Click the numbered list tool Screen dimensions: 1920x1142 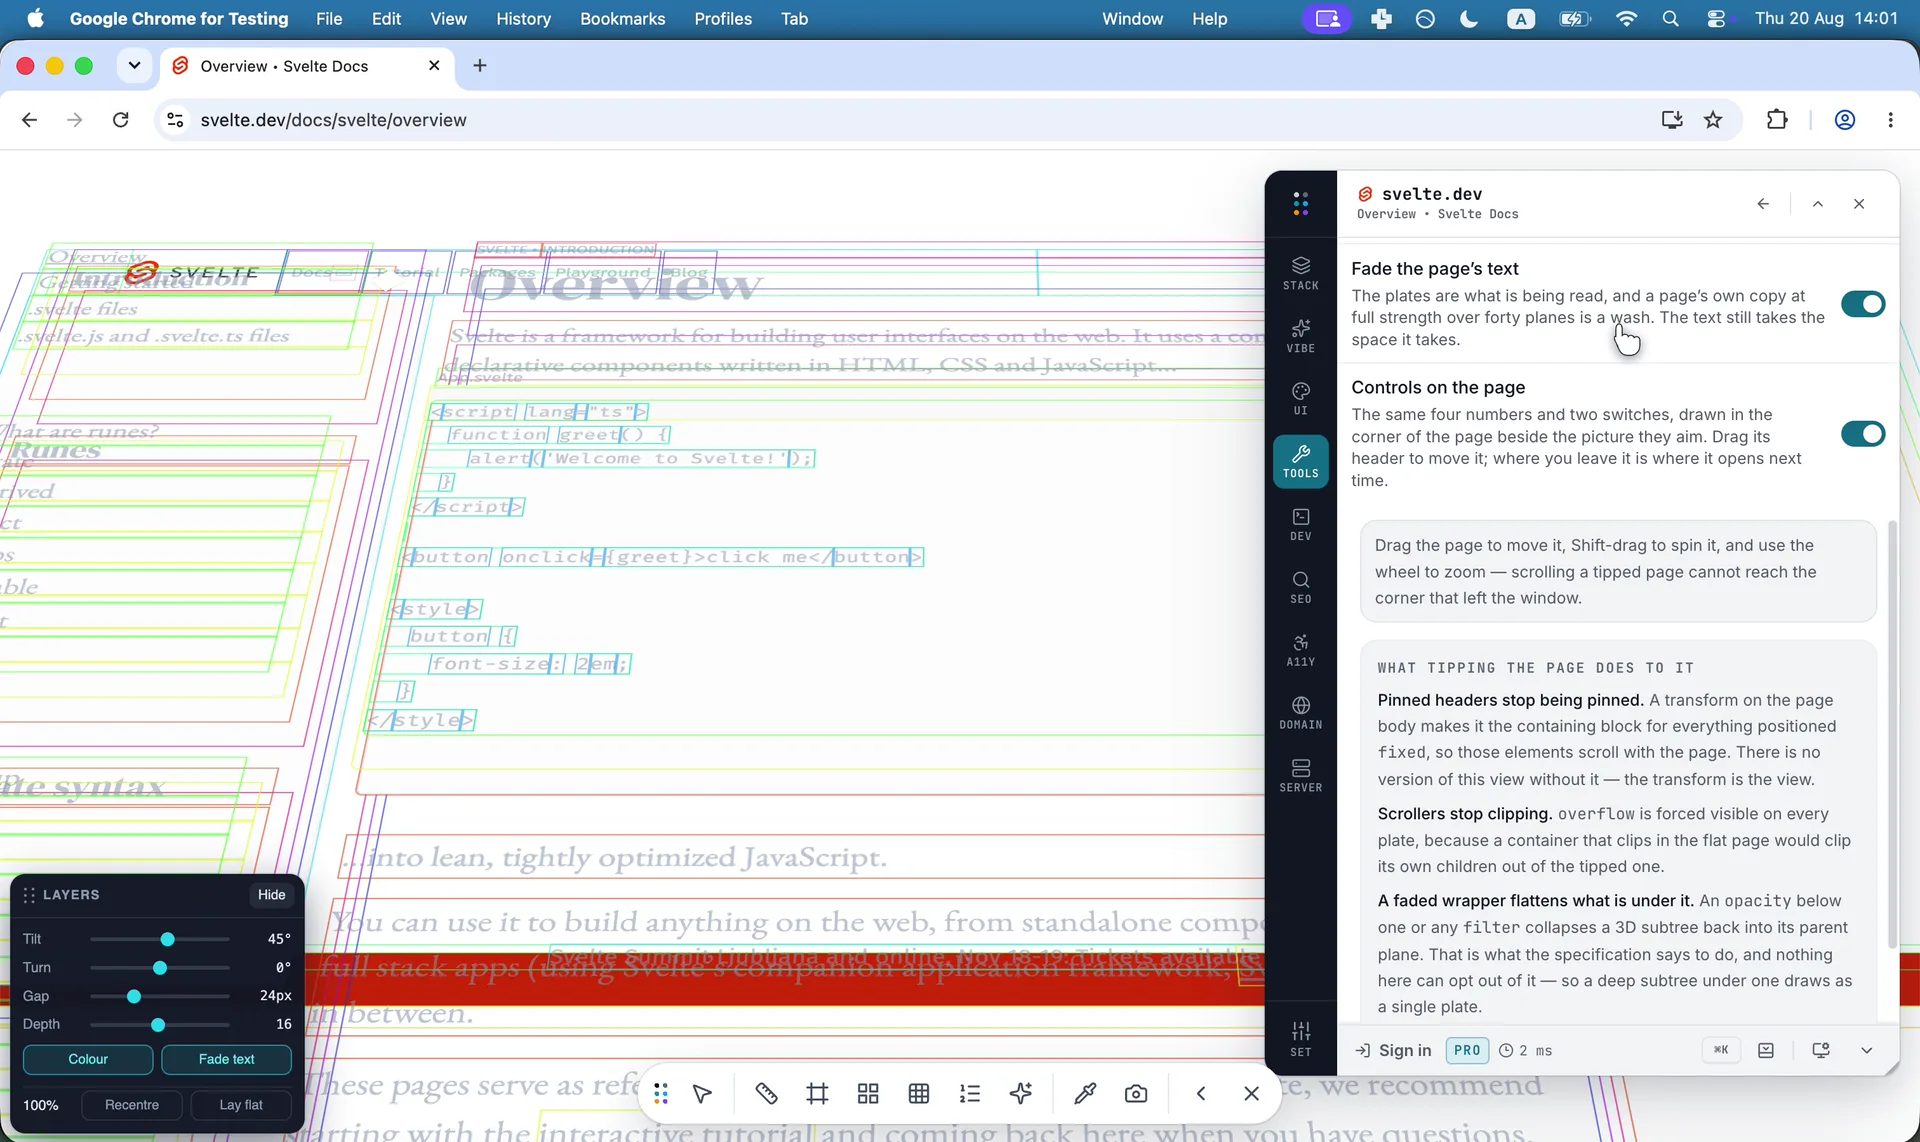[970, 1094]
